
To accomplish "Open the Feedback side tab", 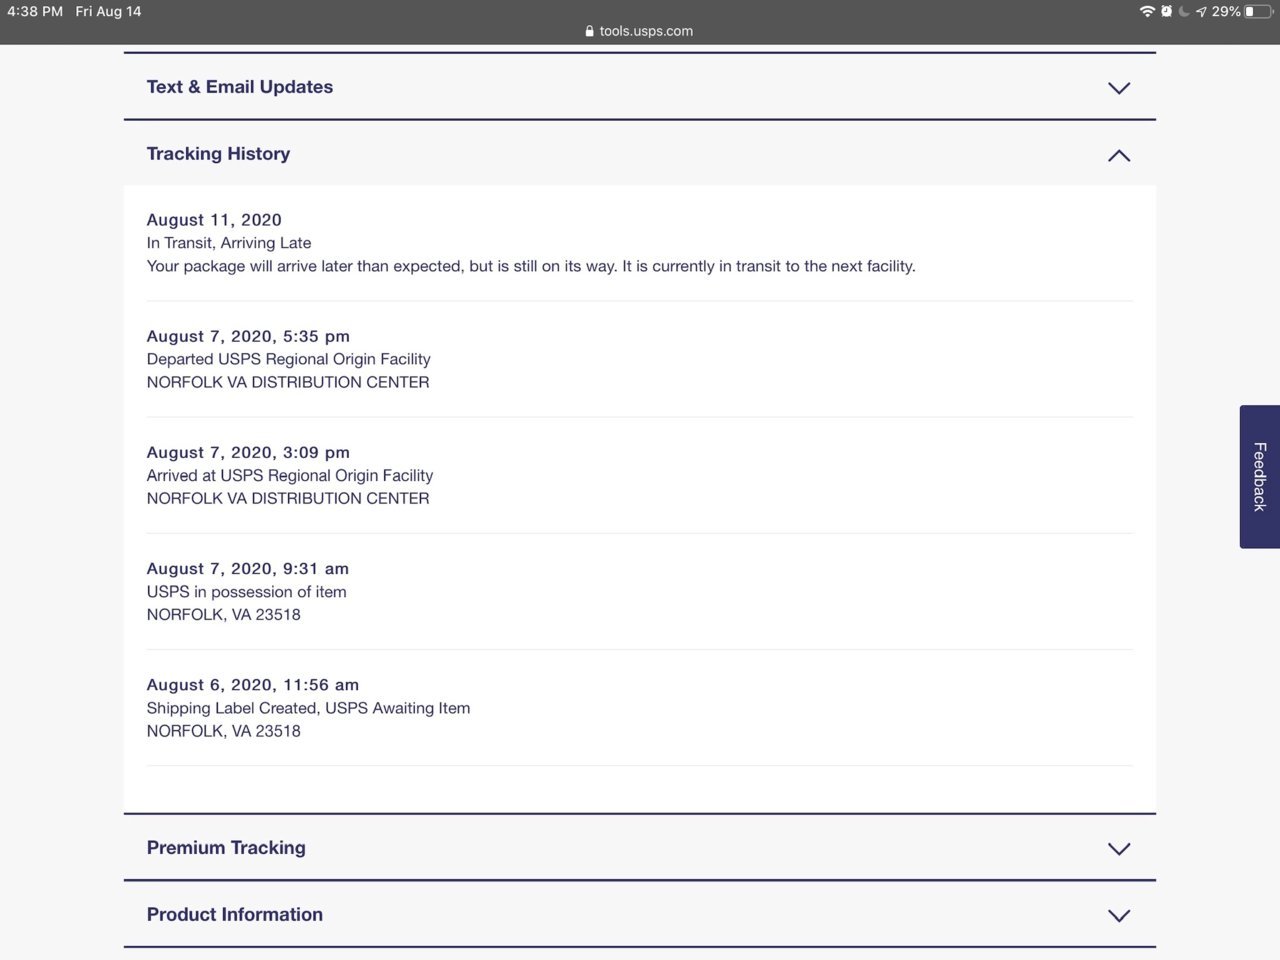I will pyautogui.click(x=1260, y=476).
